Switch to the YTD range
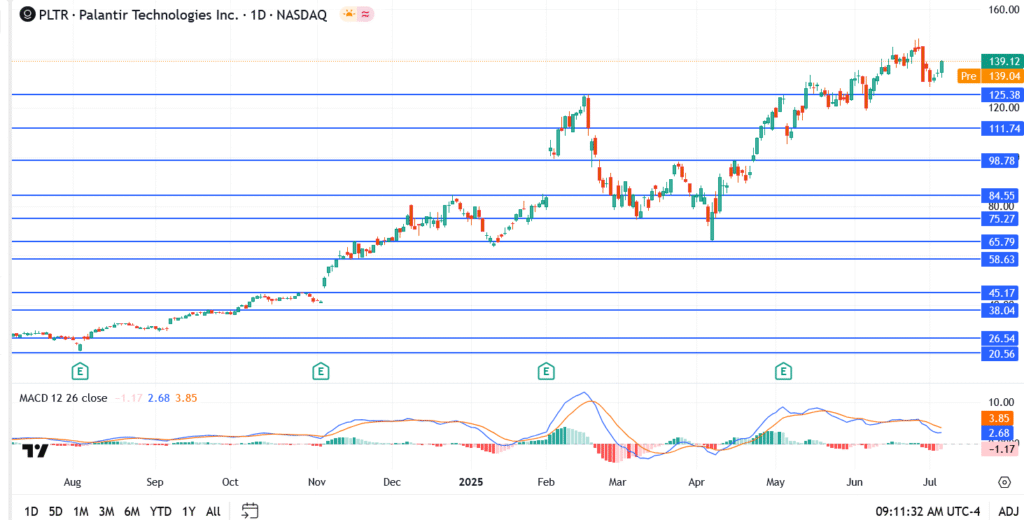 [x=160, y=511]
